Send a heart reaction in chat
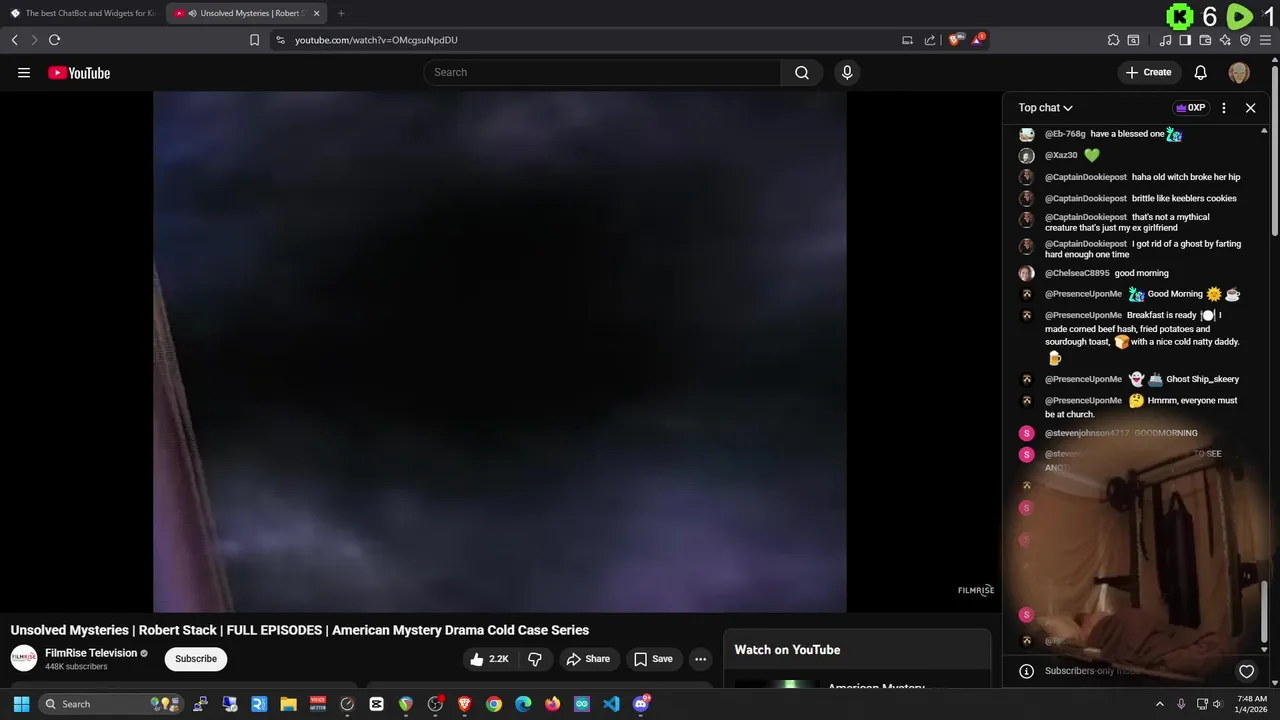 coord(1246,671)
